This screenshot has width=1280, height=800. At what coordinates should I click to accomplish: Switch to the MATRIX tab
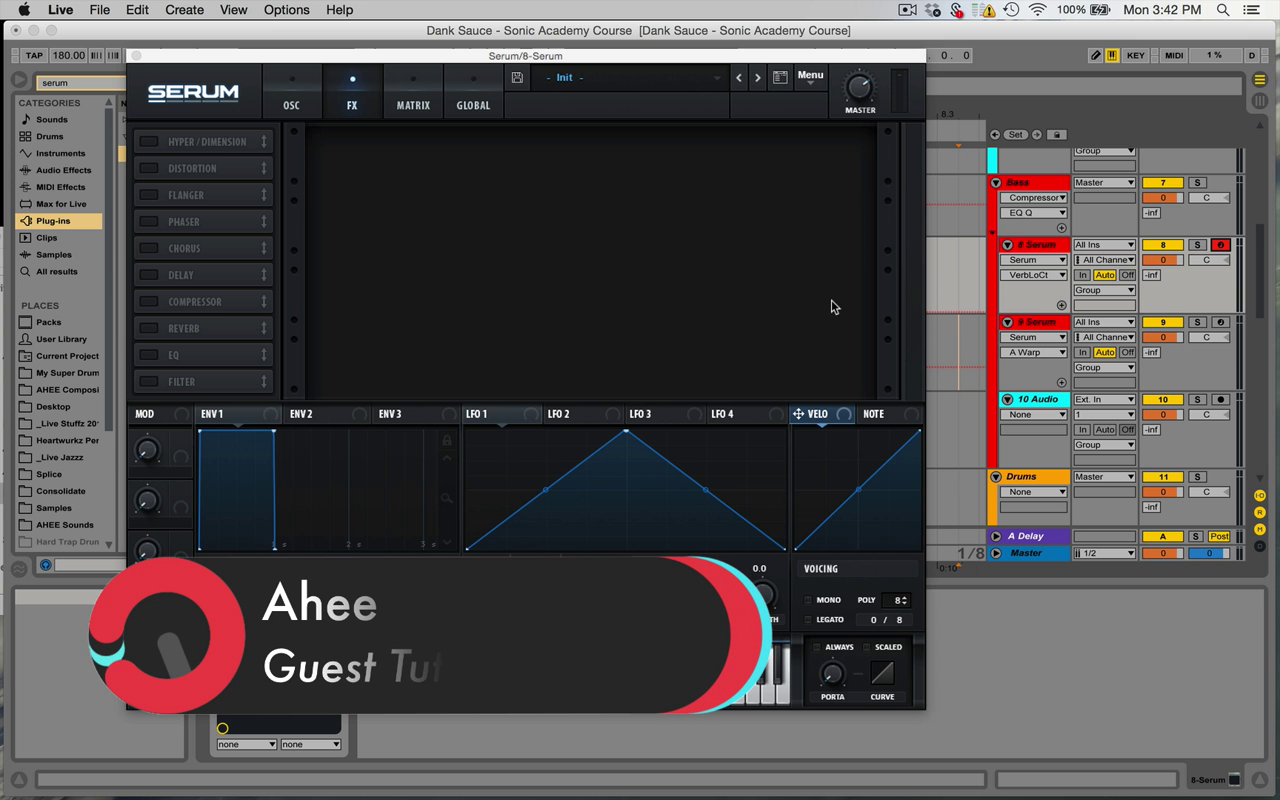pyautogui.click(x=413, y=93)
